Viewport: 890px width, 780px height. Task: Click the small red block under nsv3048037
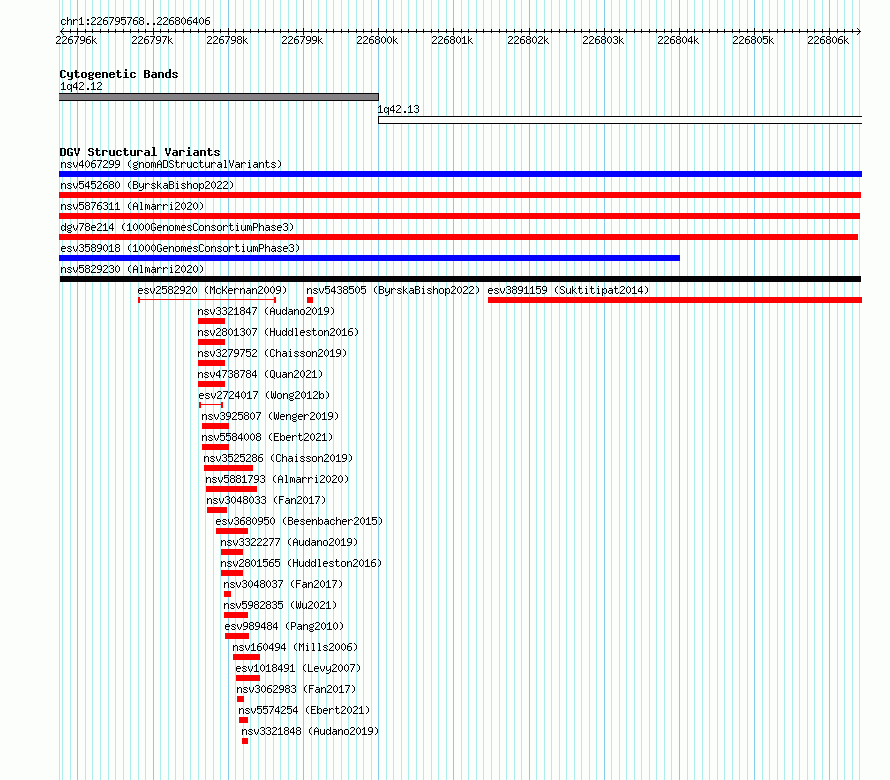pyautogui.click(x=228, y=594)
